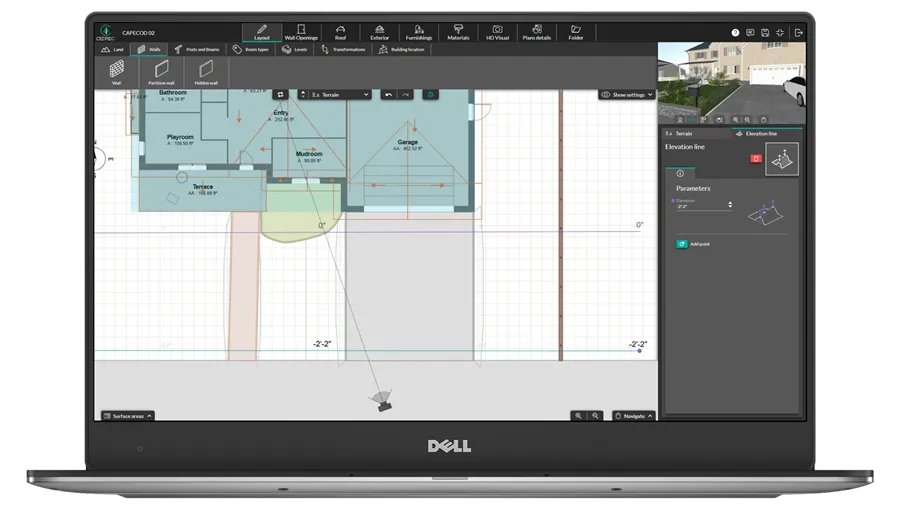Open the Layout tab
The image size is (900, 506).
pos(262,32)
